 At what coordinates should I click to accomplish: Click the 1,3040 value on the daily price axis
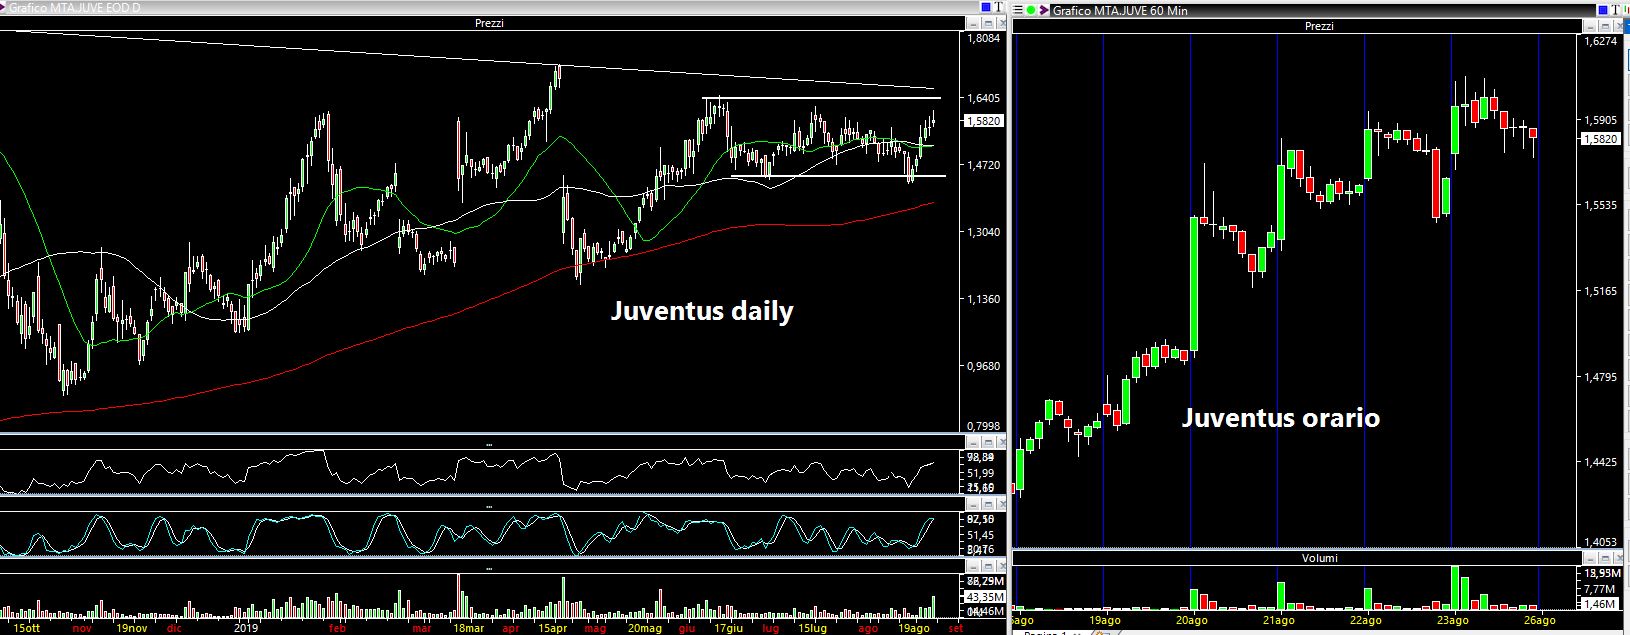[x=985, y=232]
